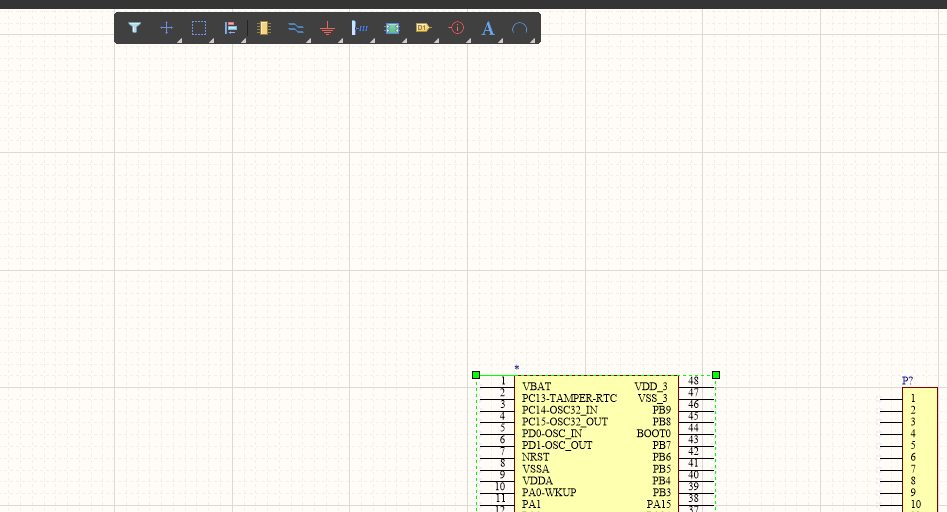Select the signal harness tool

click(x=360, y=28)
